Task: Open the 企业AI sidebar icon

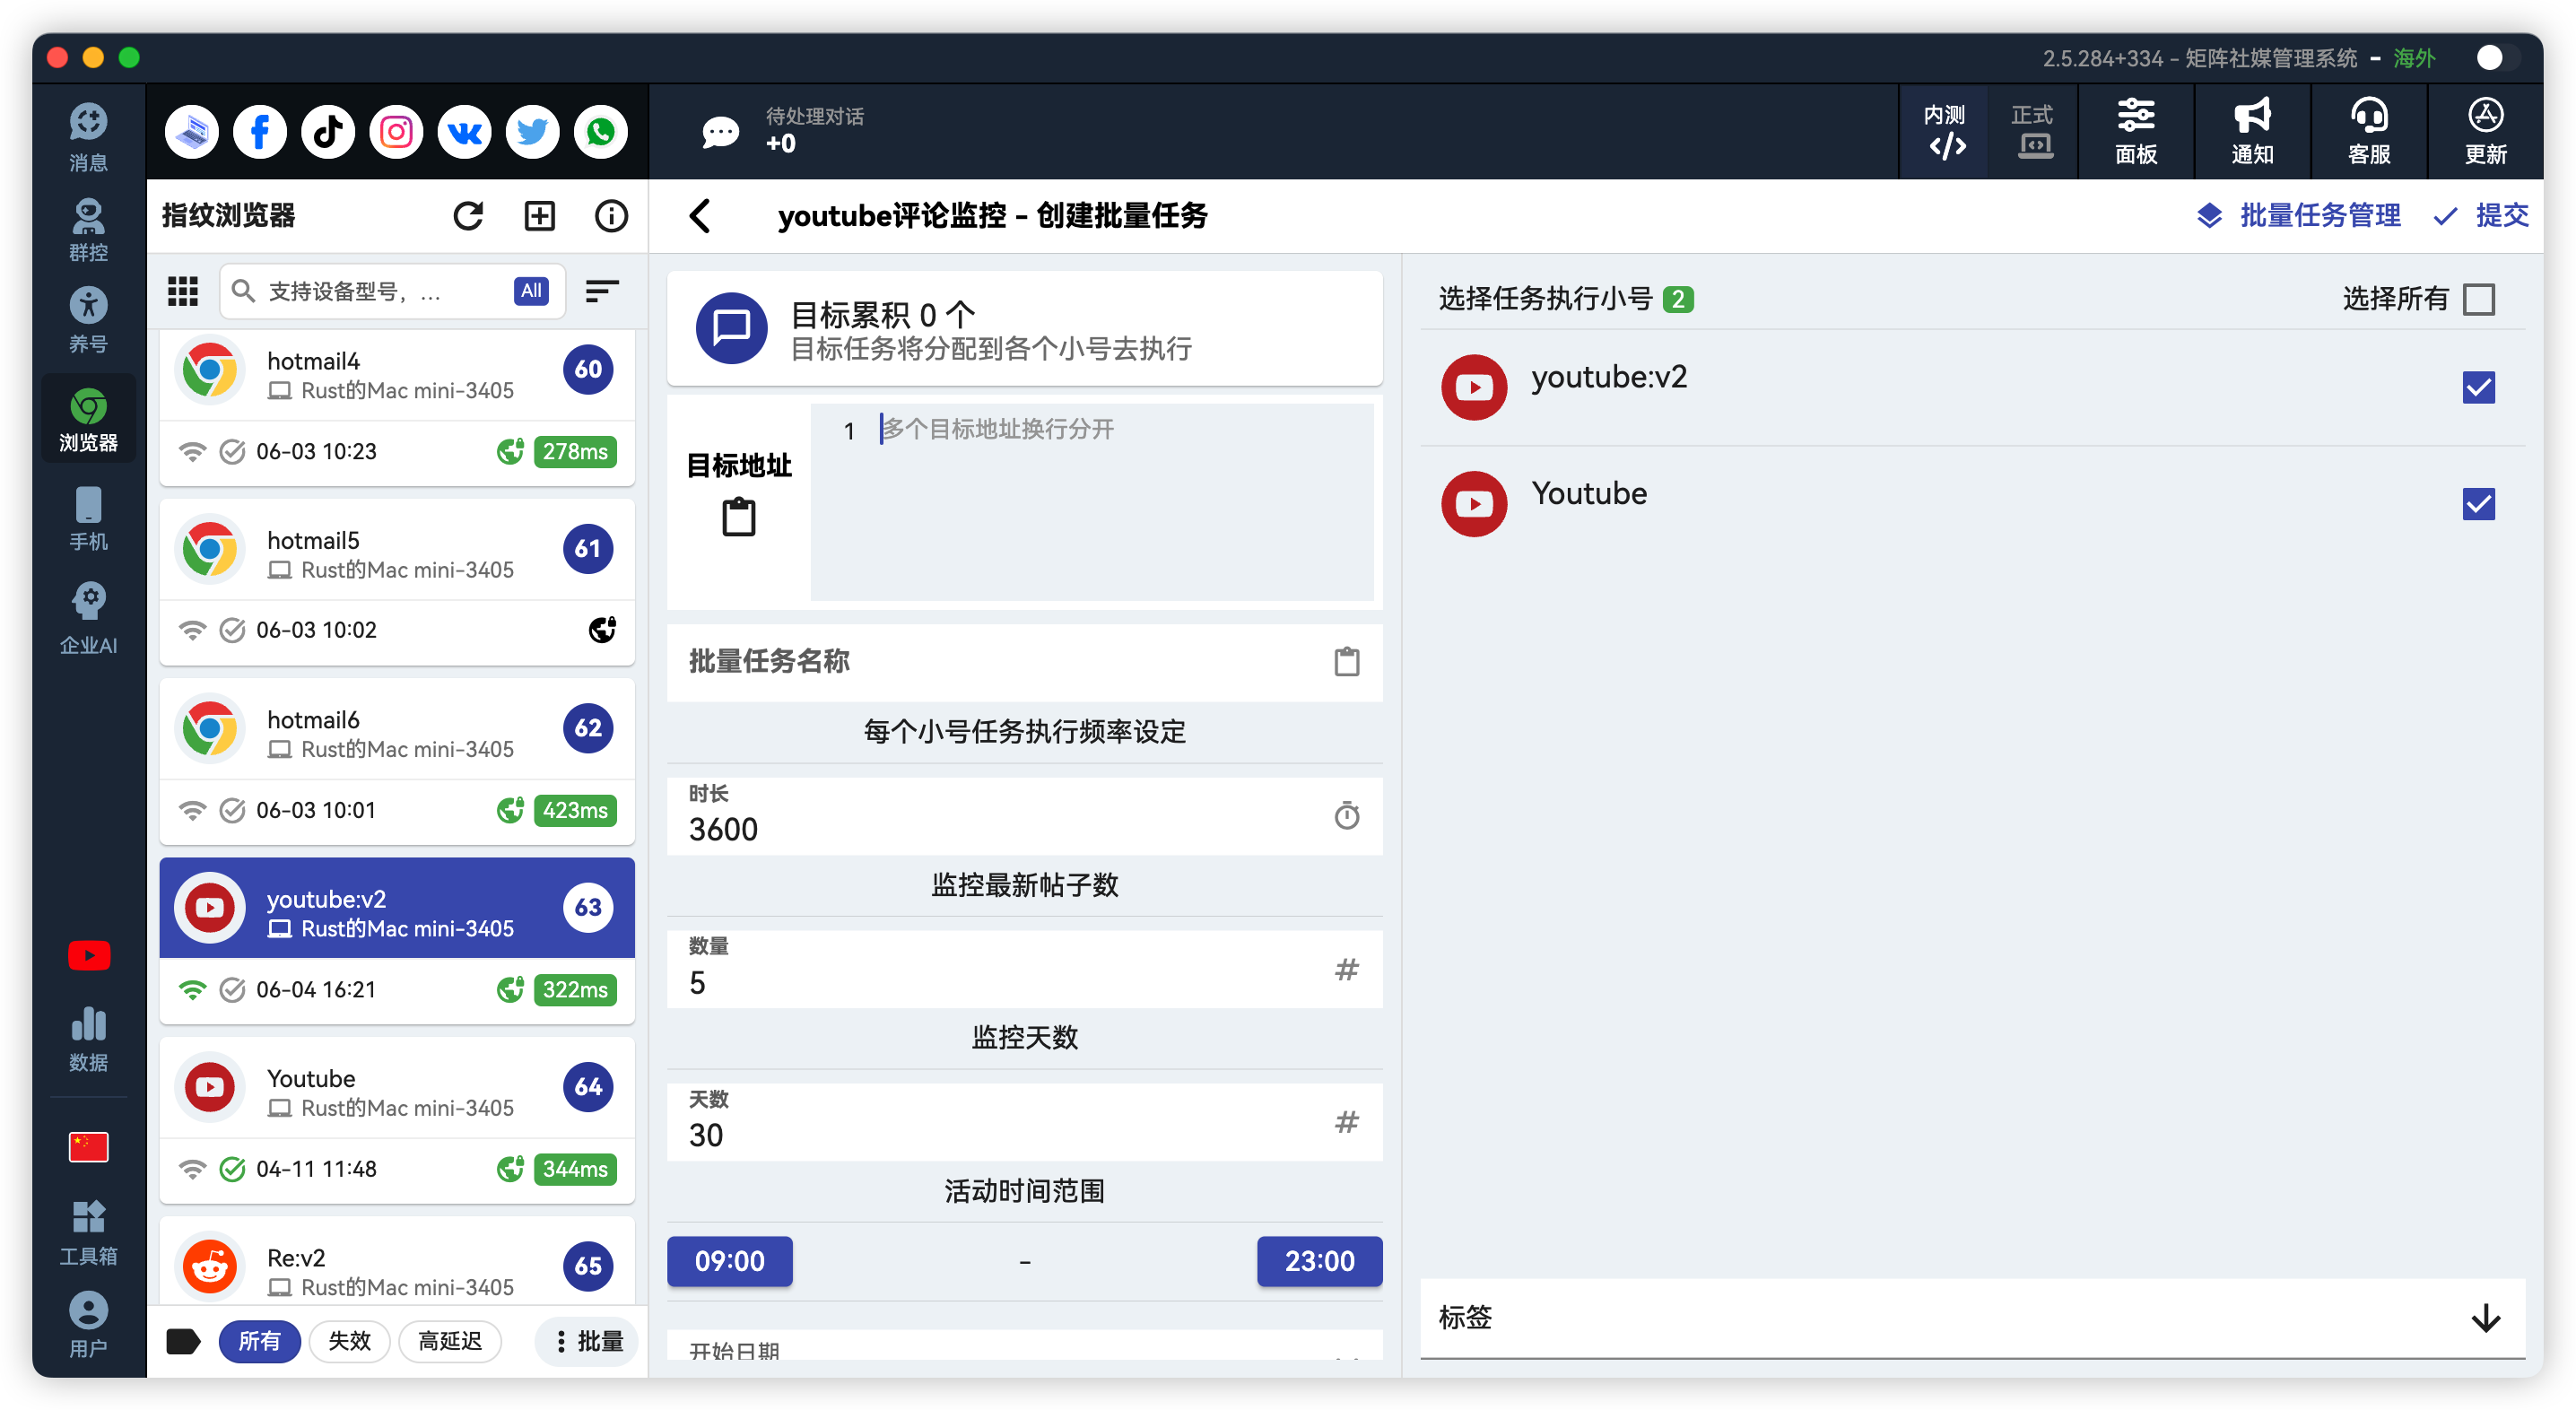Action: click(88, 618)
